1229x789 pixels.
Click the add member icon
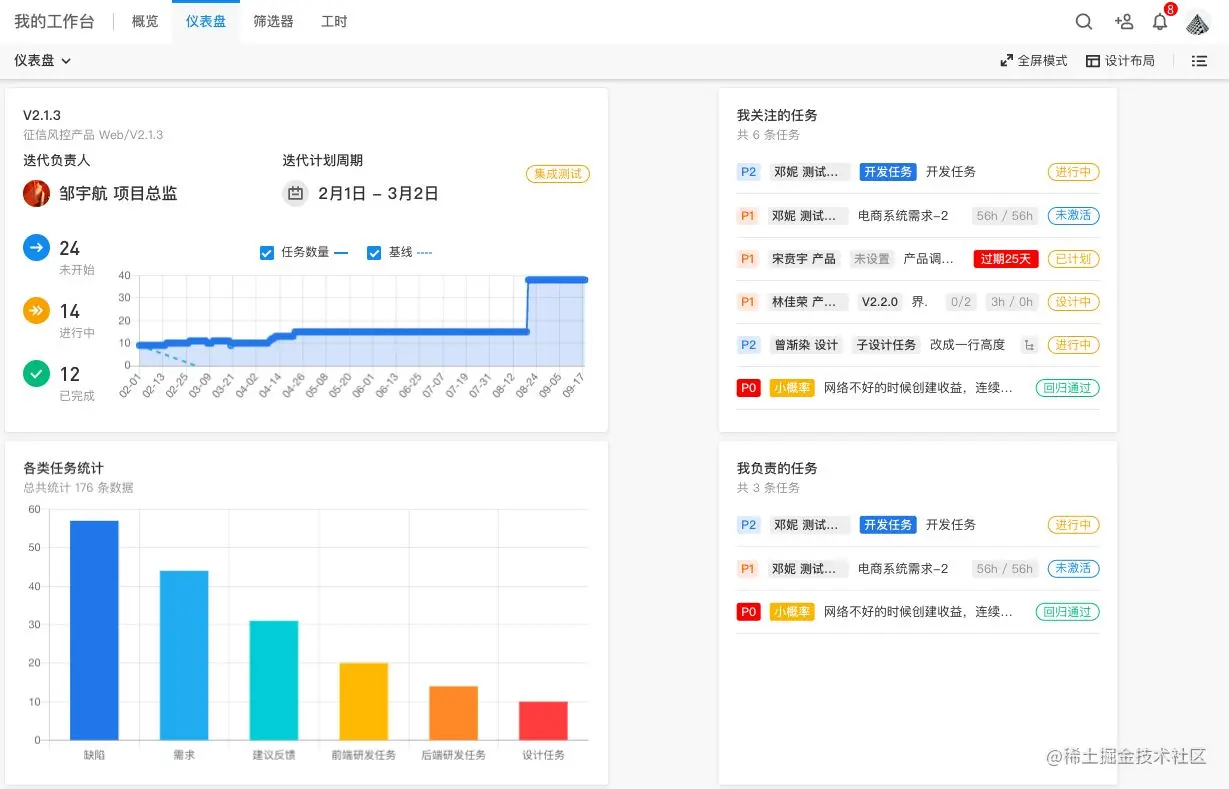[1123, 22]
